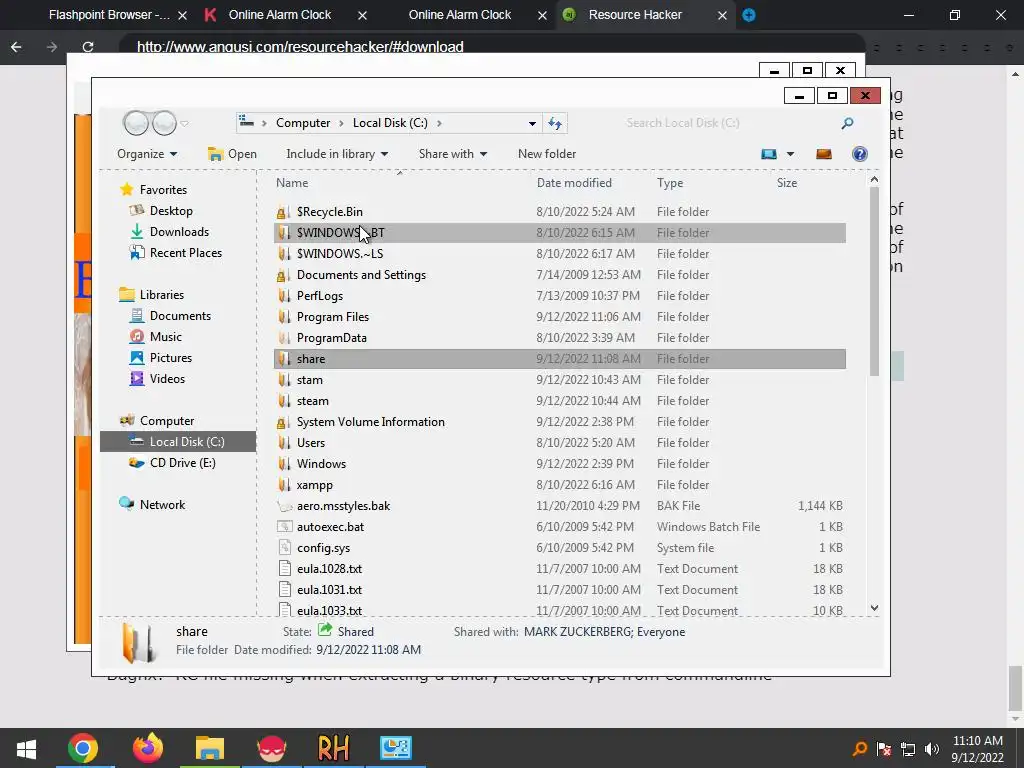This screenshot has width=1024, height=768.
Task: Select the steam folder row
Action: point(560,401)
